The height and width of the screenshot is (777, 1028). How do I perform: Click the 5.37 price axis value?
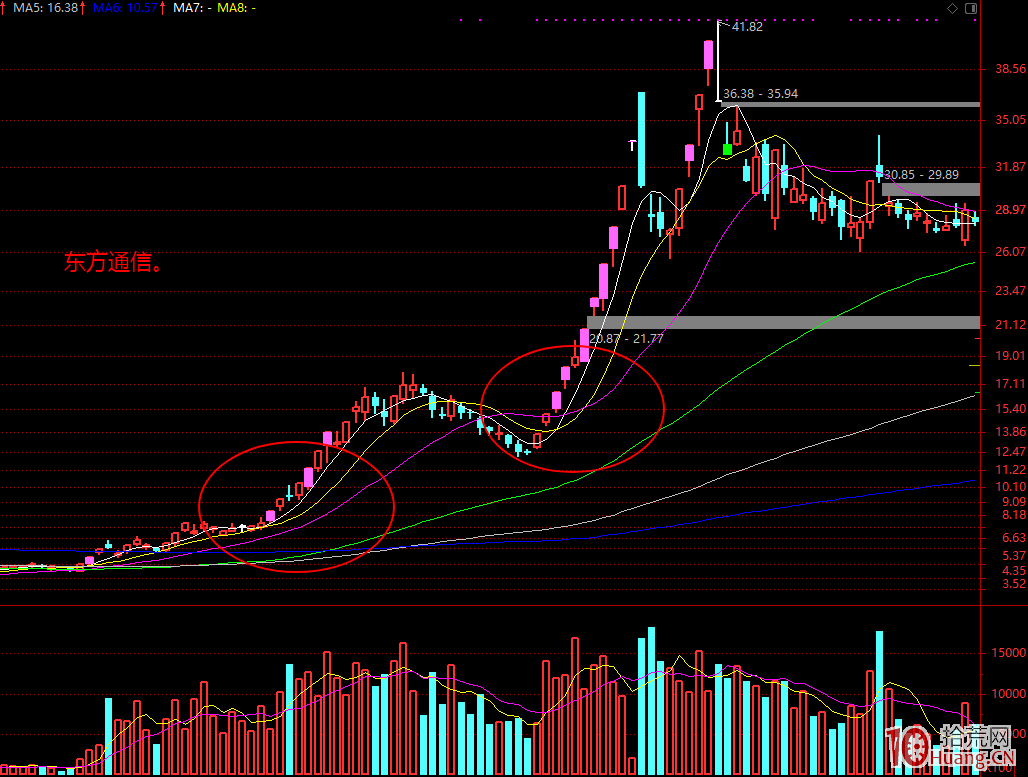pyautogui.click(x=1014, y=556)
